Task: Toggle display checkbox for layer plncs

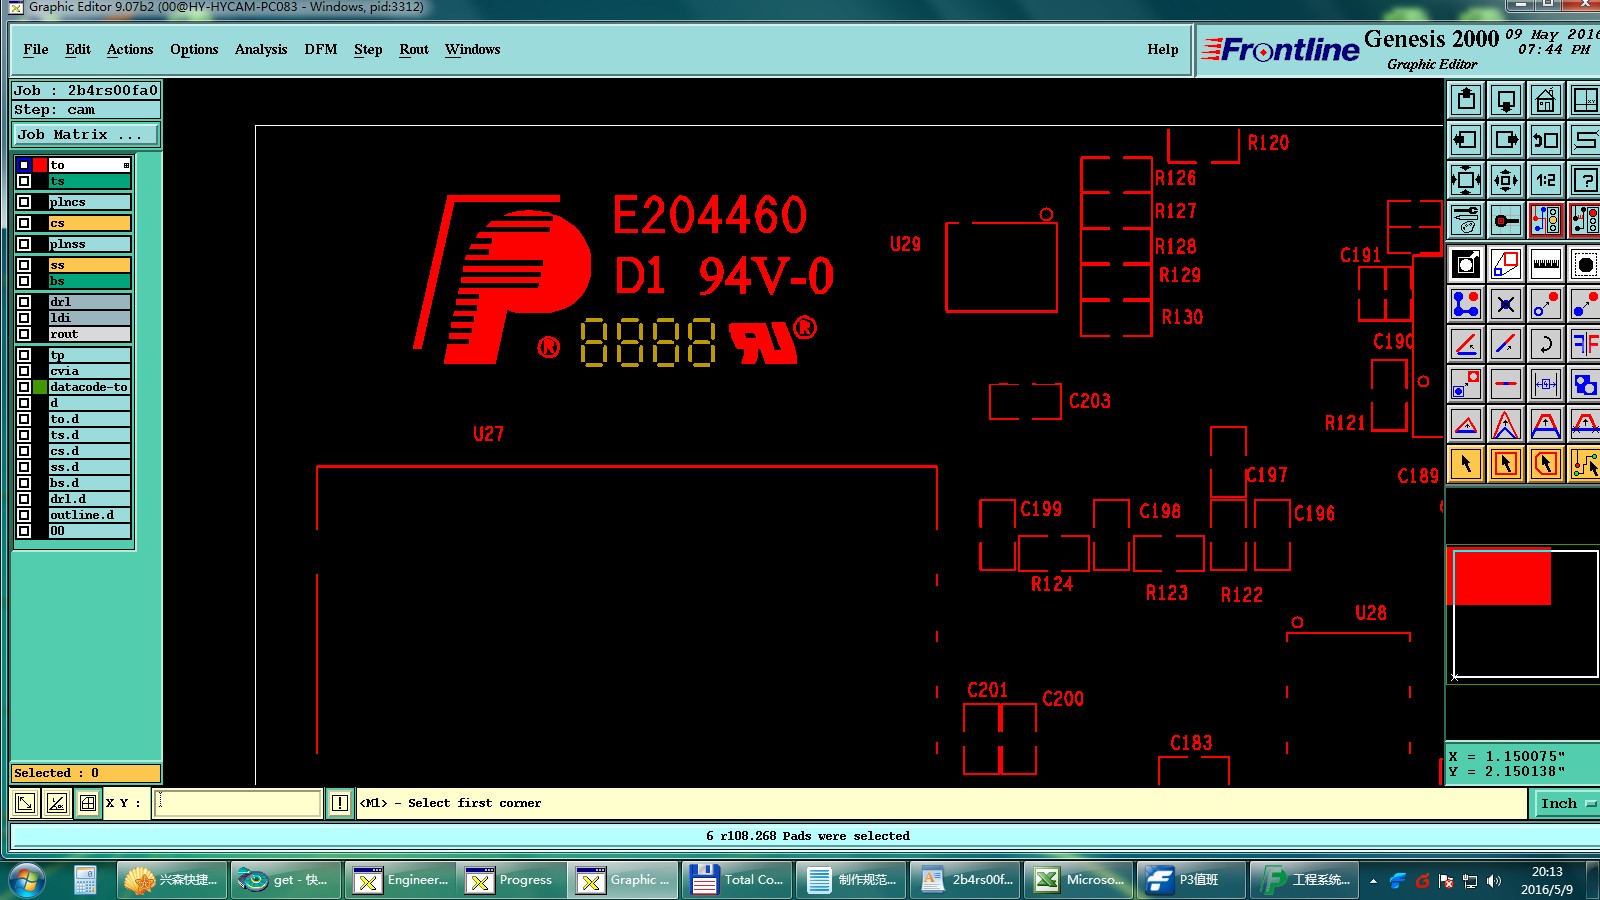Action: click(x=24, y=202)
